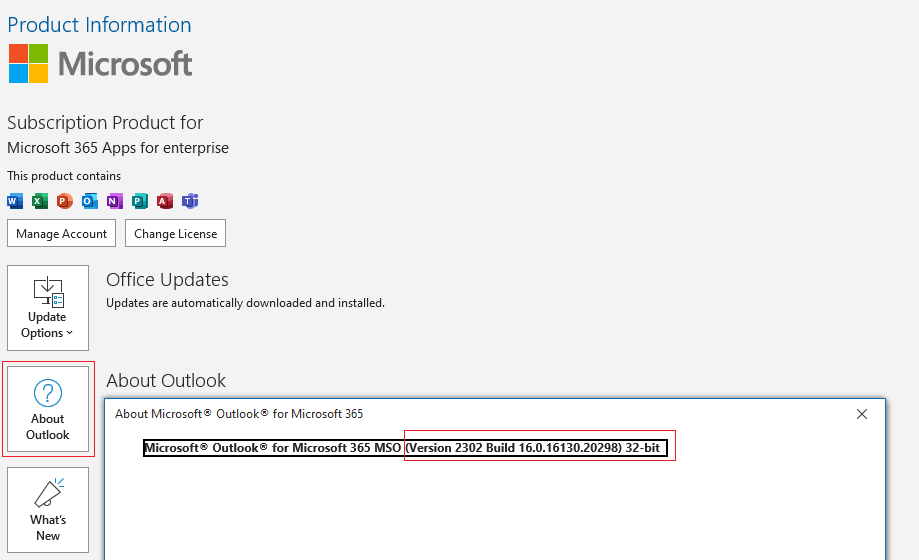
Task: Click the Outlook icon in product list
Action: 90,201
